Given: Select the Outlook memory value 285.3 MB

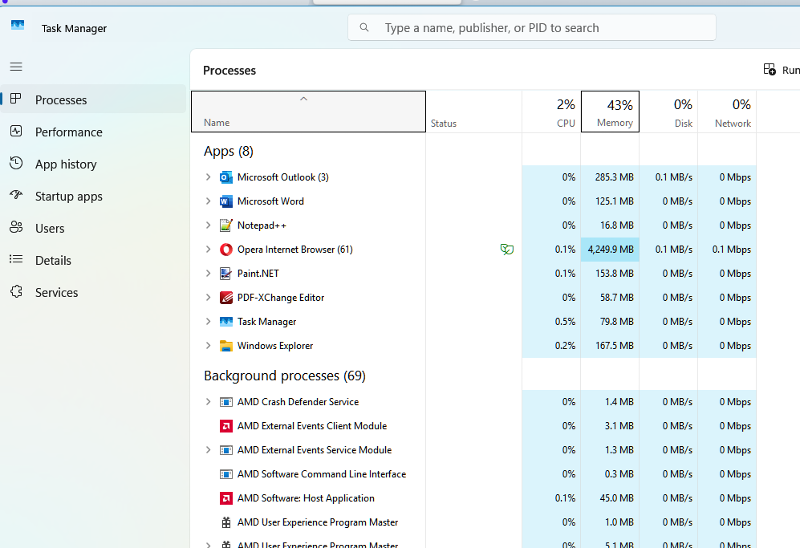Looking at the screenshot, I should click(610, 177).
